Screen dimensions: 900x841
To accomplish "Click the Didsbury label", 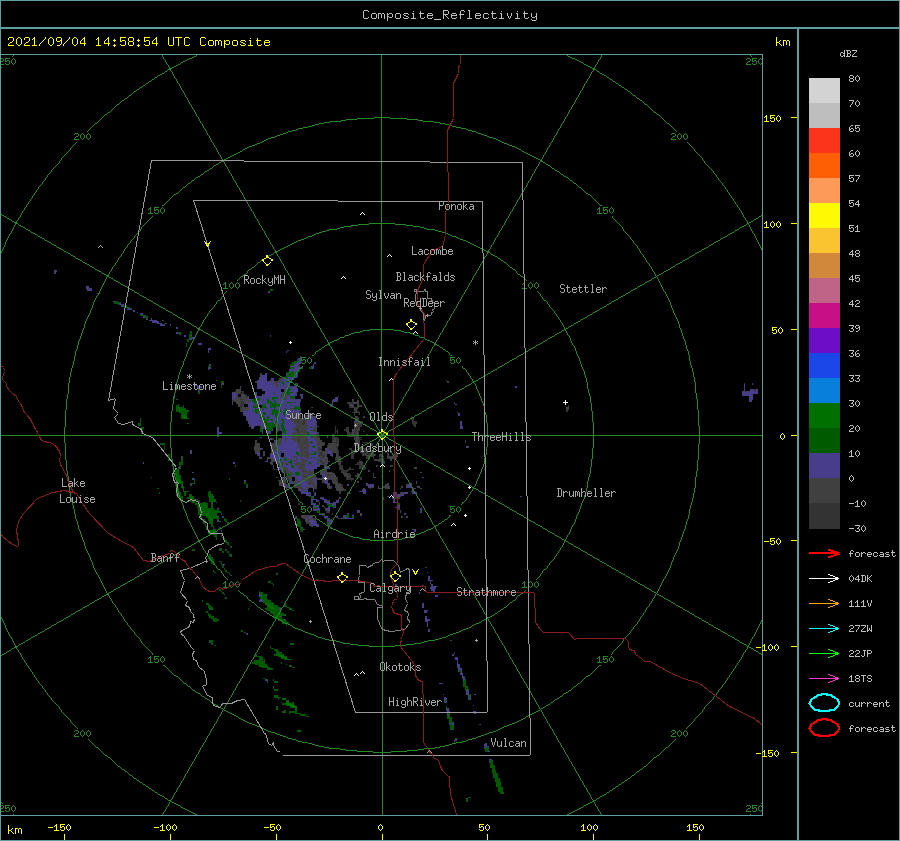I will tap(377, 447).
